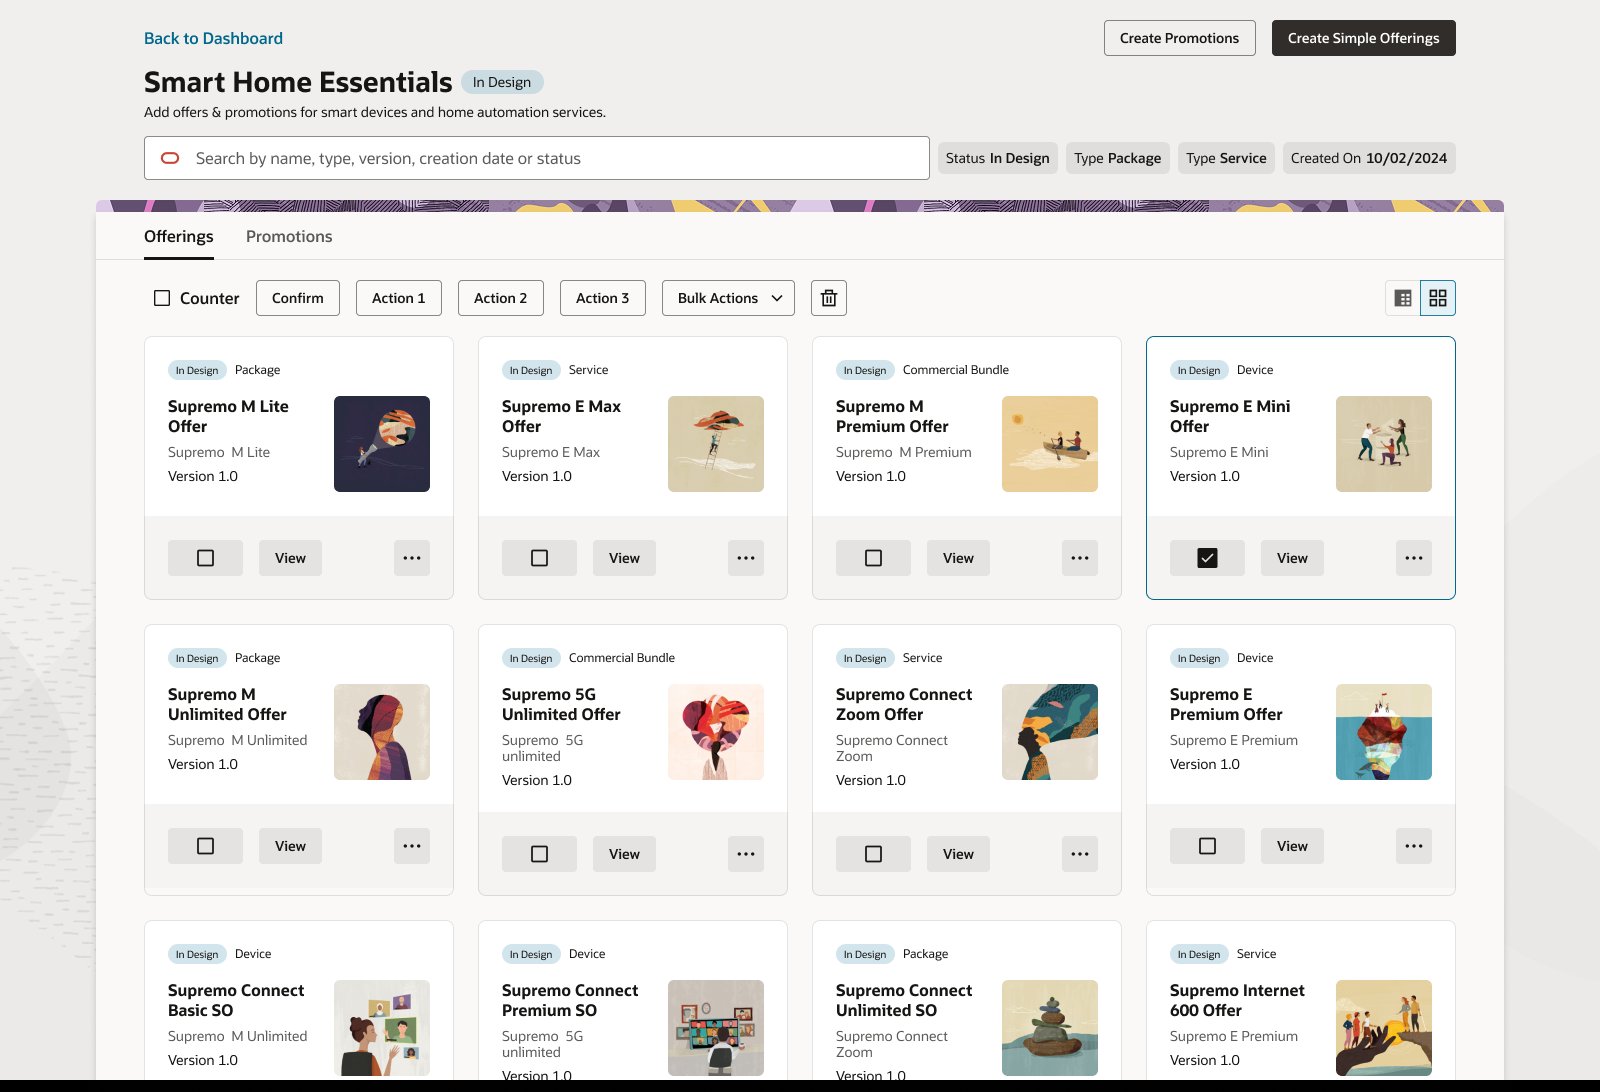Click the Supremo E Mini Offer thumbnail image
This screenshot has width=1600, height=1092.
(1384, 444)
